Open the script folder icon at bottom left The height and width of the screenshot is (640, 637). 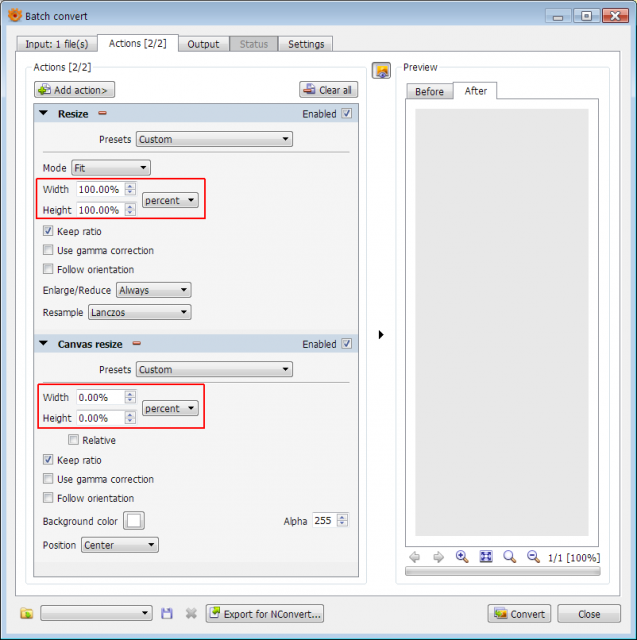click(x=27, y=613)
